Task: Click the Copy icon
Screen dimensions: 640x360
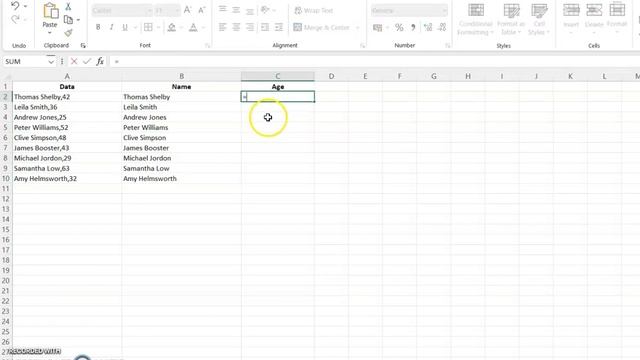Action: (68, 20)
